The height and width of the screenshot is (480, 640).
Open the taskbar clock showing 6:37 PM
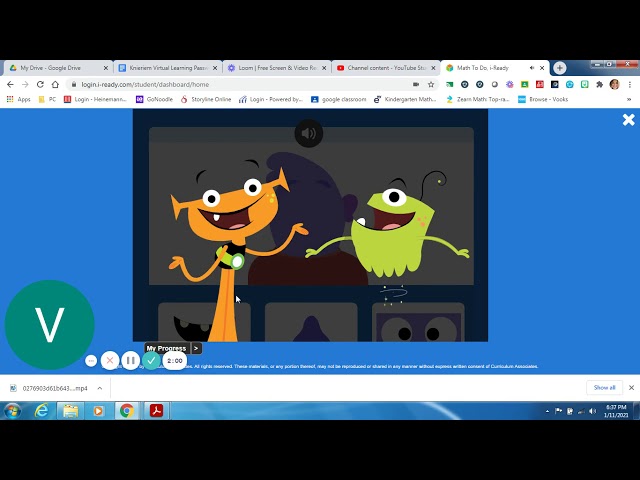click(616, 411)
